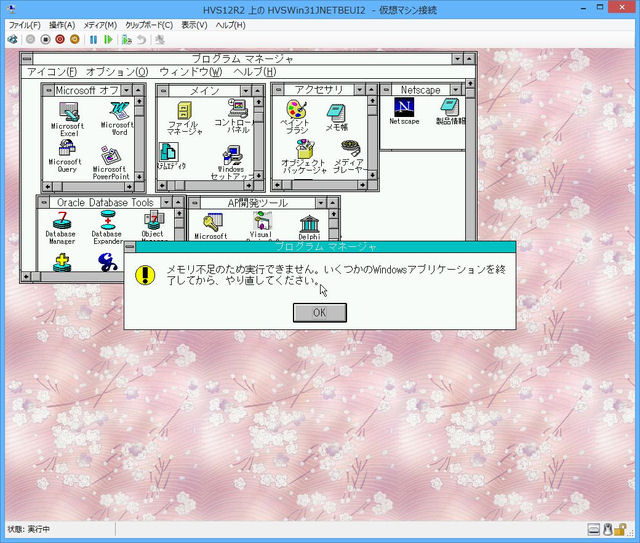Select the 製品情報 icon in Netscape group
The height and width of the screenshot is (543, 640).
(450, 111)
